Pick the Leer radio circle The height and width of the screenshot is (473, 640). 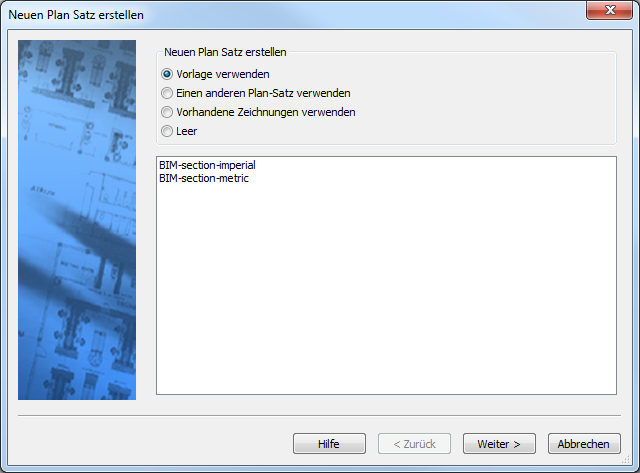(167, 131)
